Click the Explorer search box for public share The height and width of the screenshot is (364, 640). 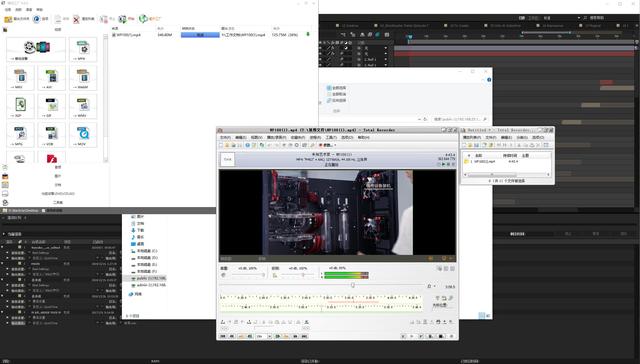(460, 119)
